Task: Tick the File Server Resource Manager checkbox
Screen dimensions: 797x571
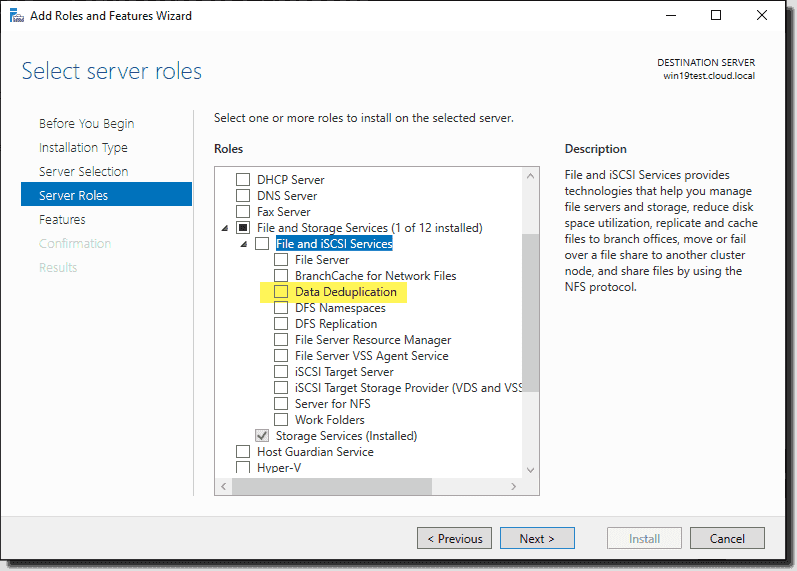Action: click(281, 340)
